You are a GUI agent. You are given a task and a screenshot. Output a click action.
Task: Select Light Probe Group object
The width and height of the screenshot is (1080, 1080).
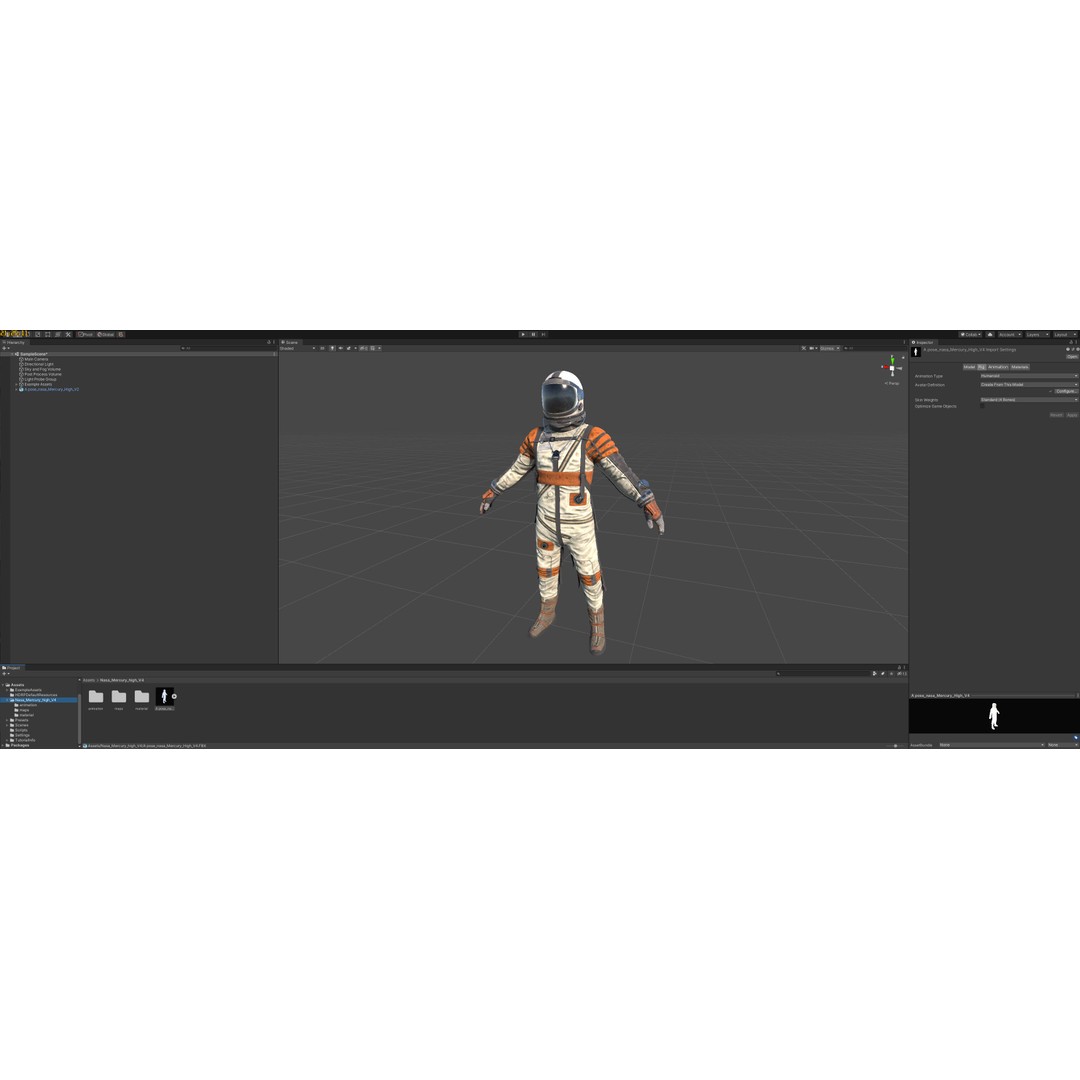coord(40,380)
